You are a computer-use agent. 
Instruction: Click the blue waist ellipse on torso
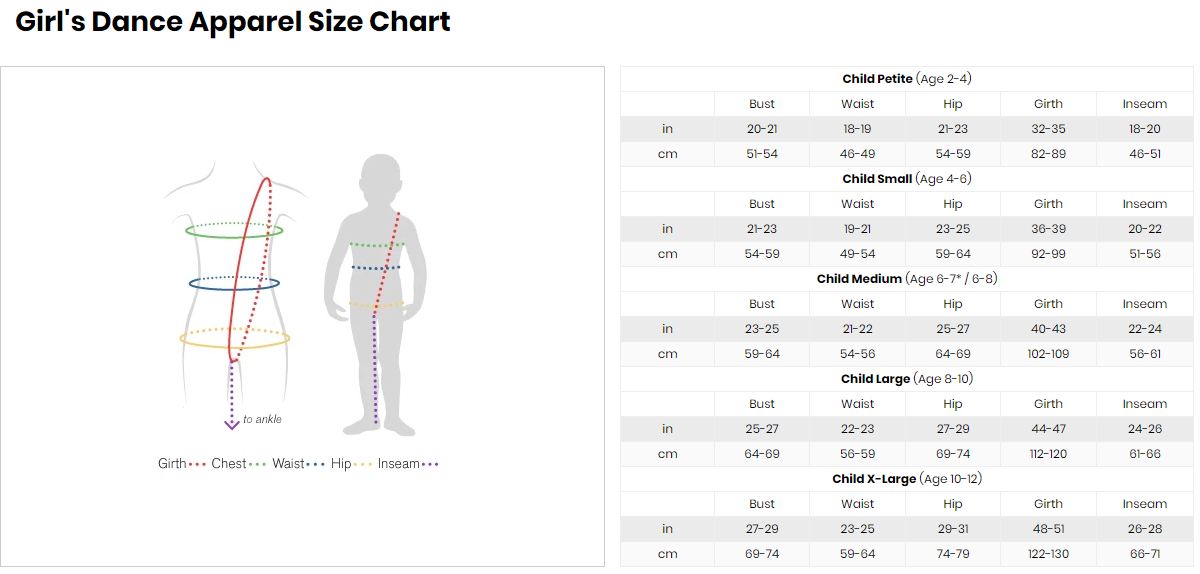(234, 283)
